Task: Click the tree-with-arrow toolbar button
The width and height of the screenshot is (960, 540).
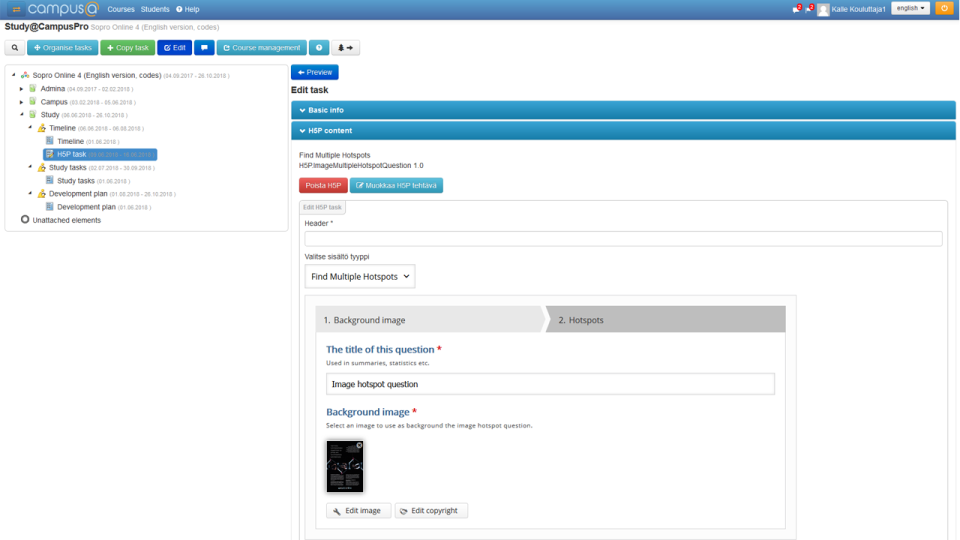Action: 345,48
